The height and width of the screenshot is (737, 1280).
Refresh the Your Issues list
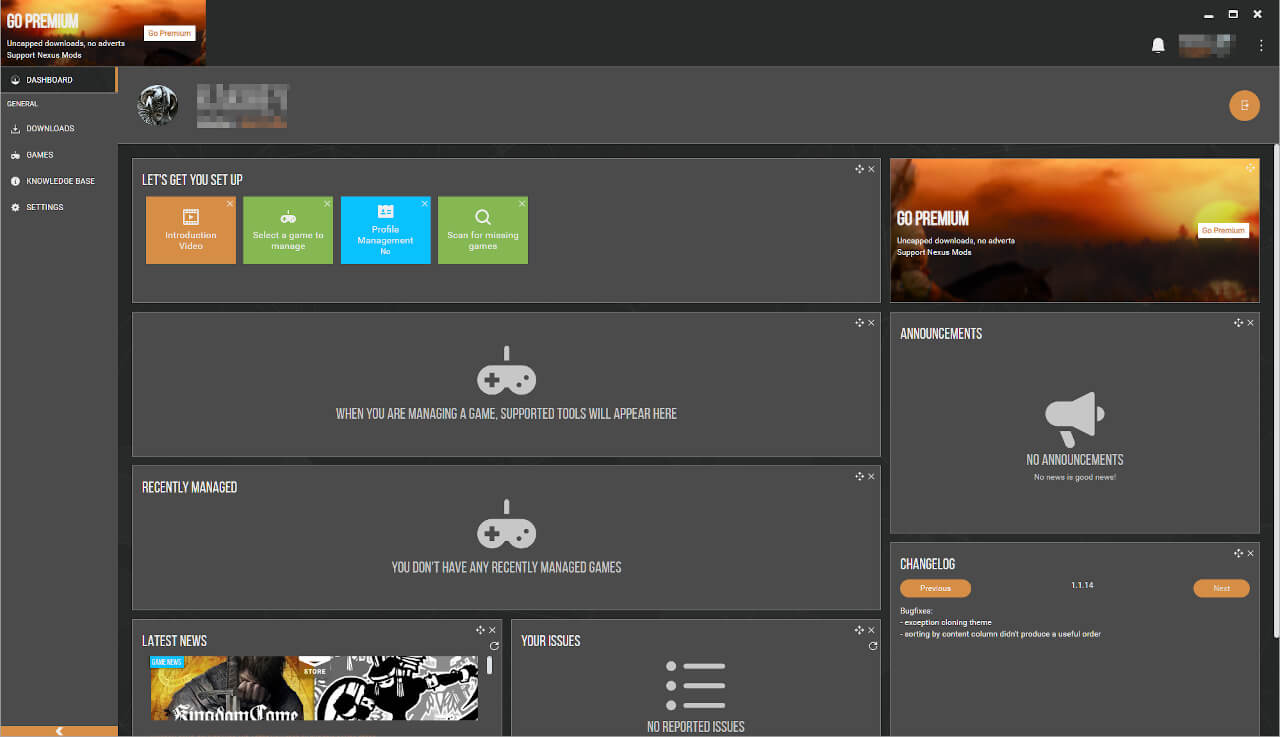[x=873, y=646]
